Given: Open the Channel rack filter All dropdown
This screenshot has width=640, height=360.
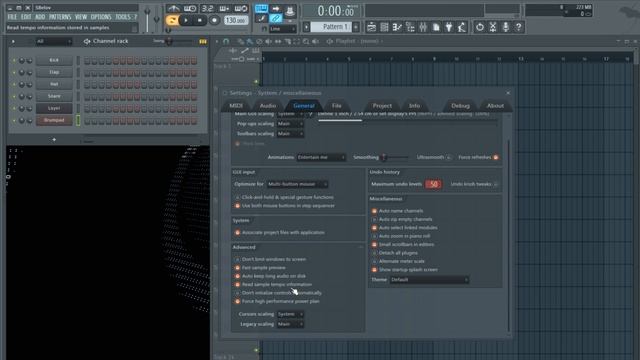Looking at the screenshot, I should 54,41.
